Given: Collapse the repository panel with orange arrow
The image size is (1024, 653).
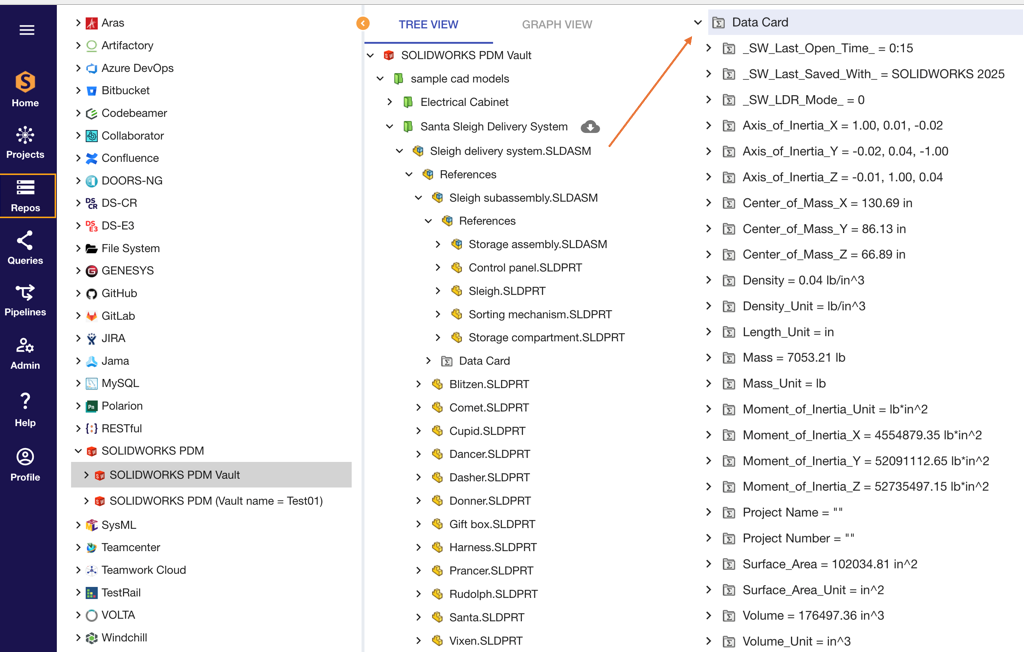Looking at the screenshot, I should click(363, 23).
